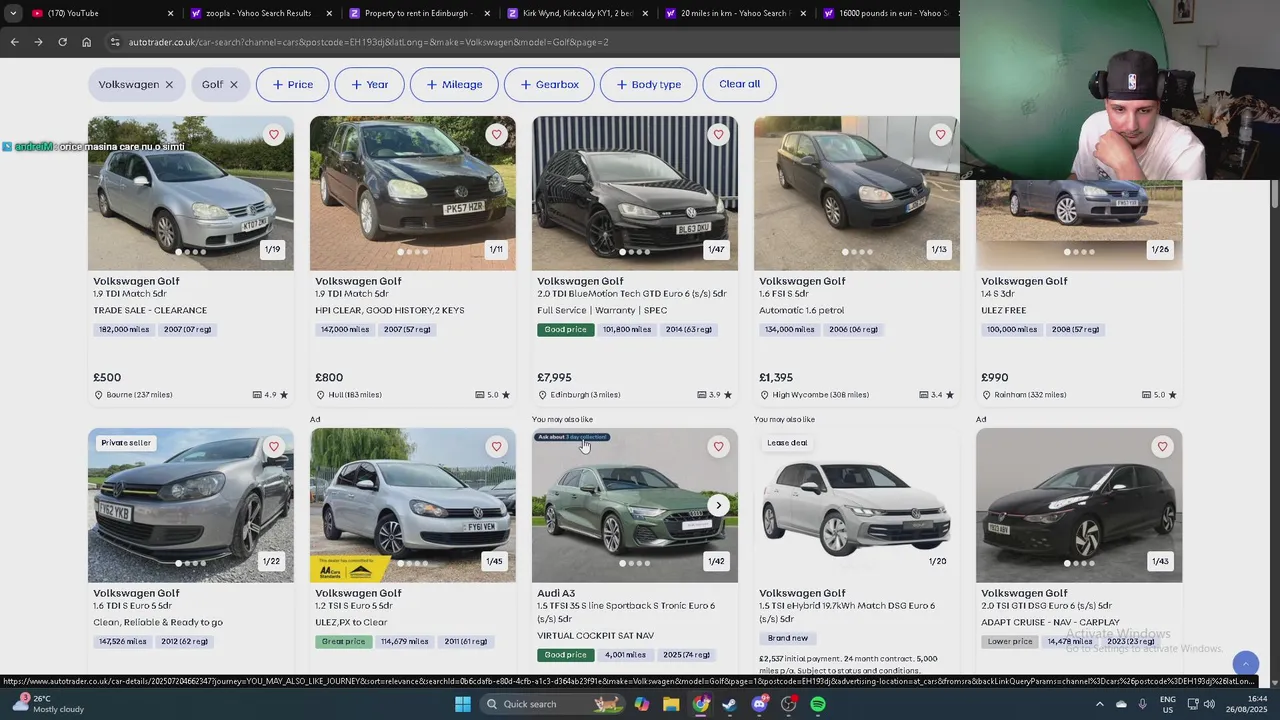Expand the Year filter
The height and width of the screenshot is (720, 1280).
(369, 85)
